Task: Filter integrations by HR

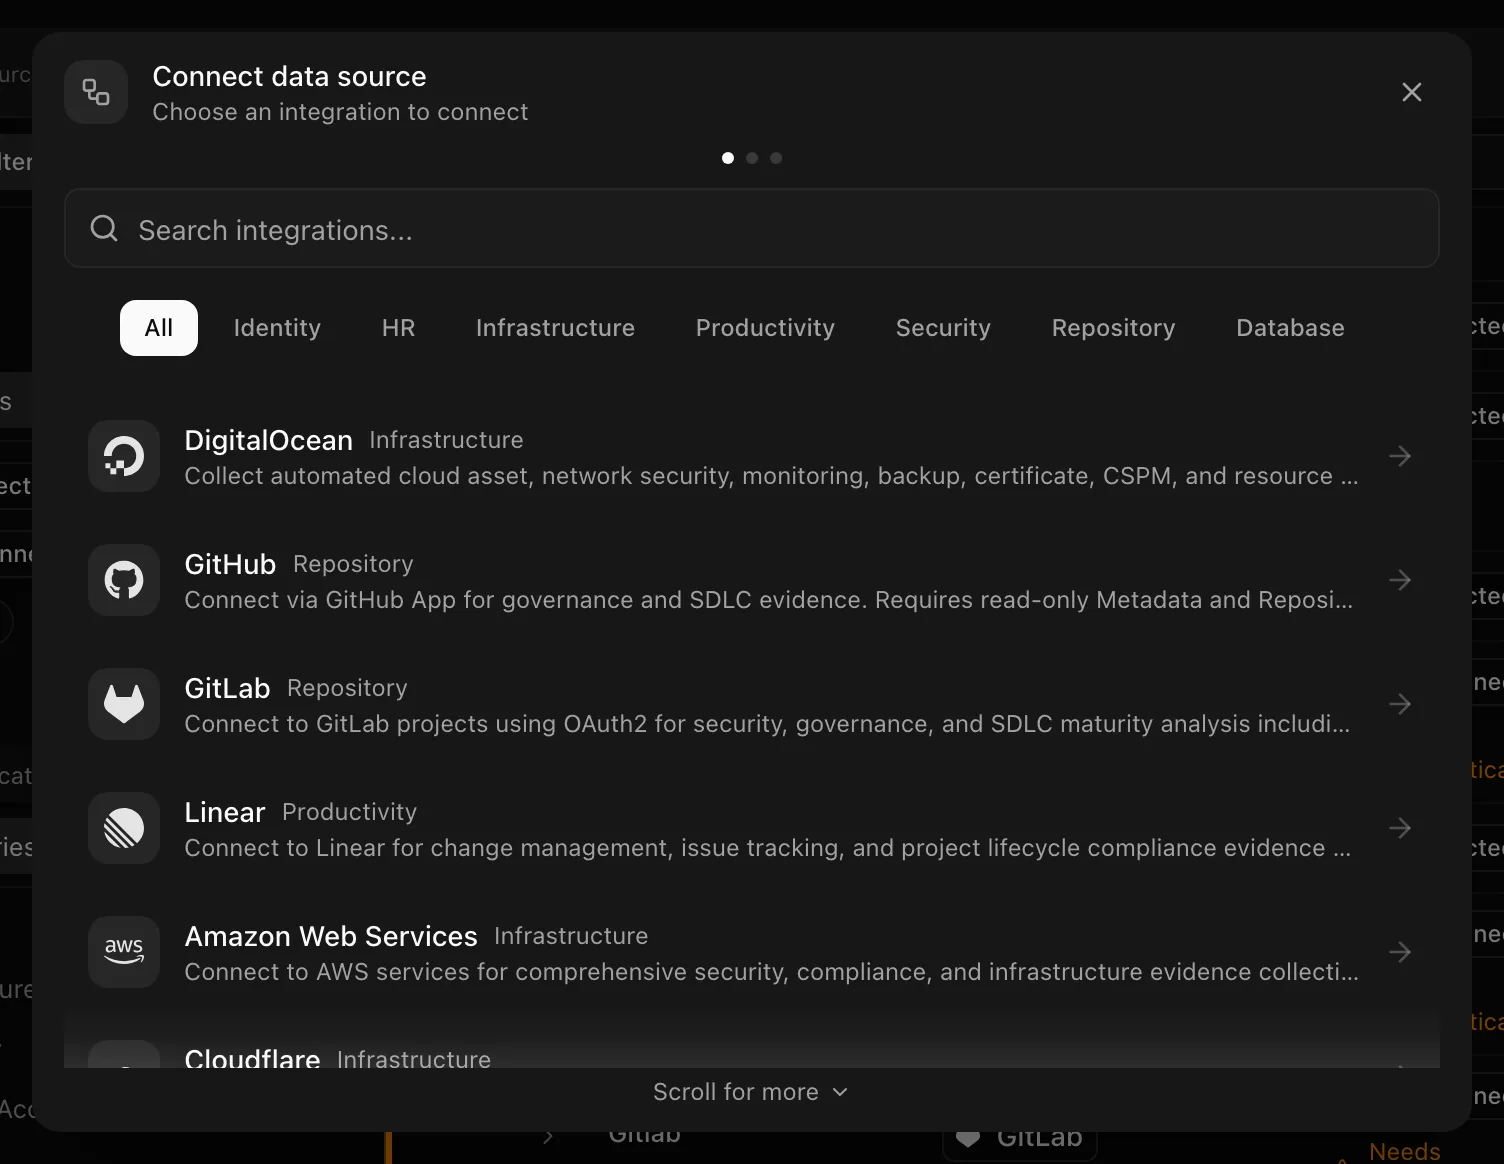Action: 398,328
